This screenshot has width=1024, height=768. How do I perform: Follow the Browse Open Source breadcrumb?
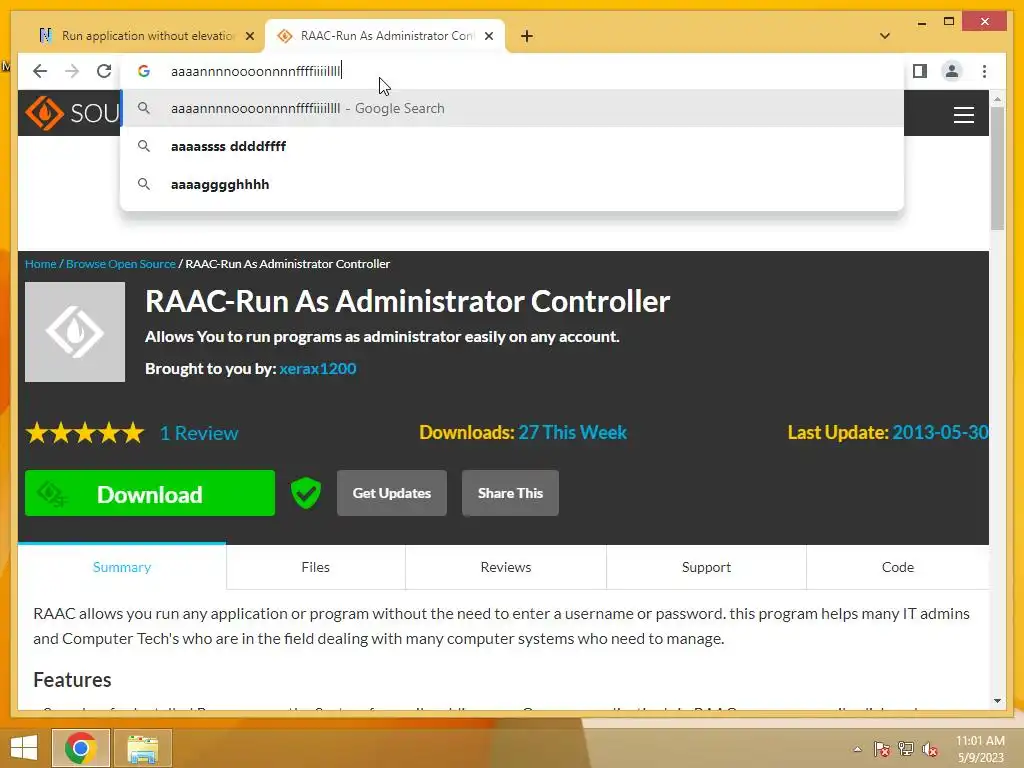(x=121, y=264)
